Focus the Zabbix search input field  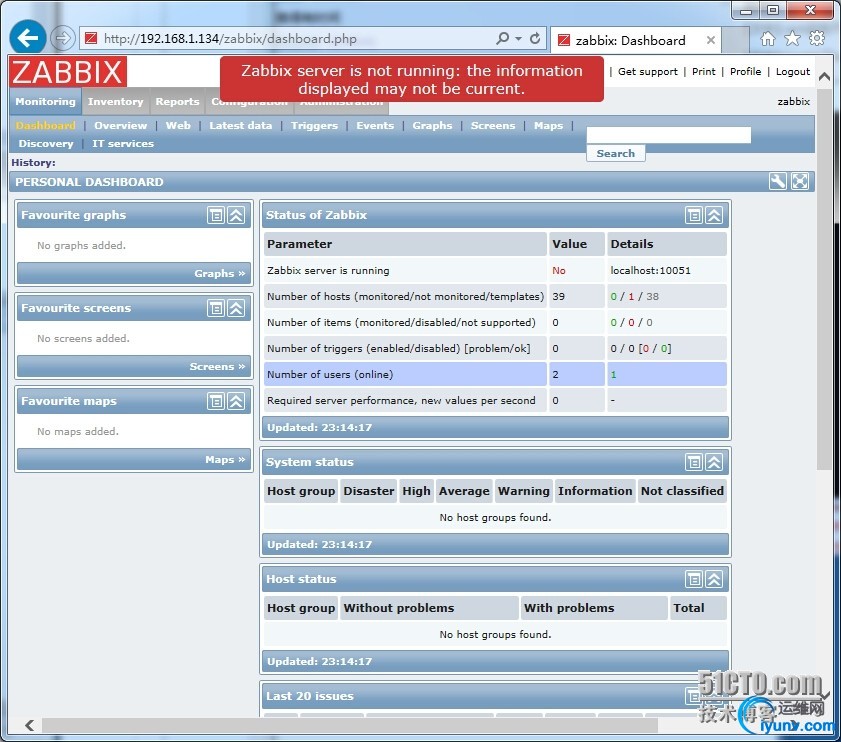click(669, 135)
